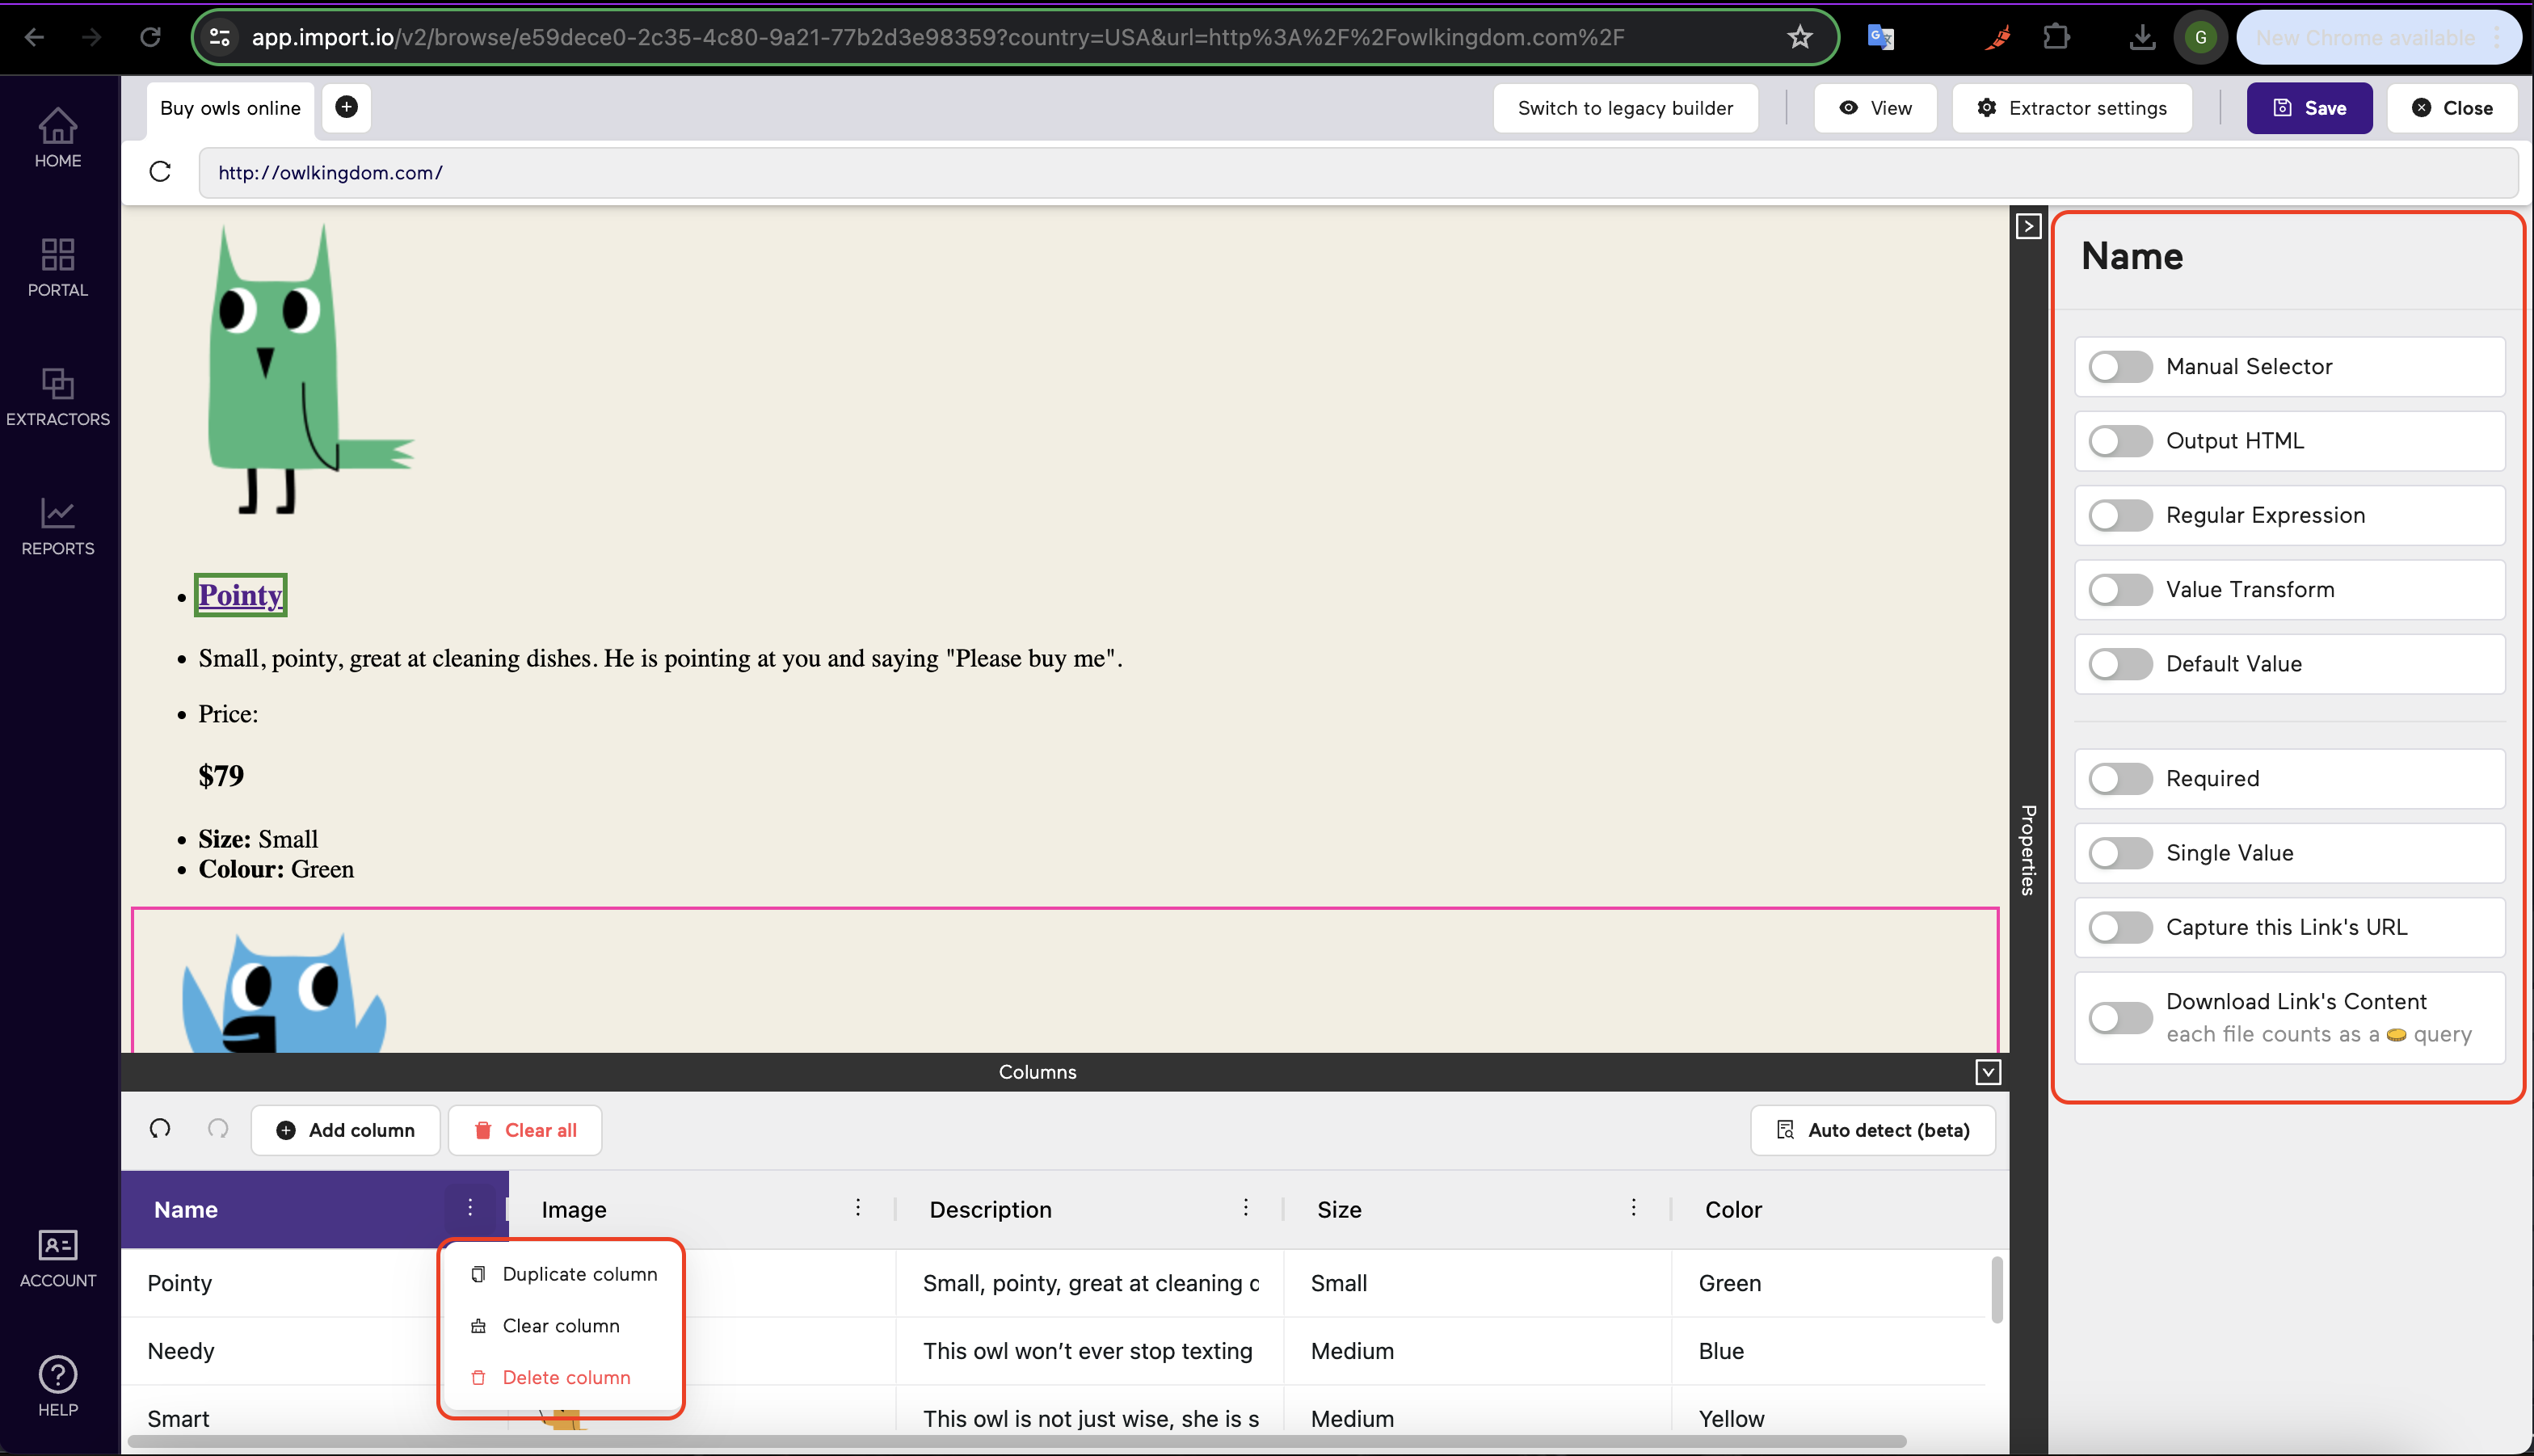Go to the Reports sidebar icon

coord(57,526)
